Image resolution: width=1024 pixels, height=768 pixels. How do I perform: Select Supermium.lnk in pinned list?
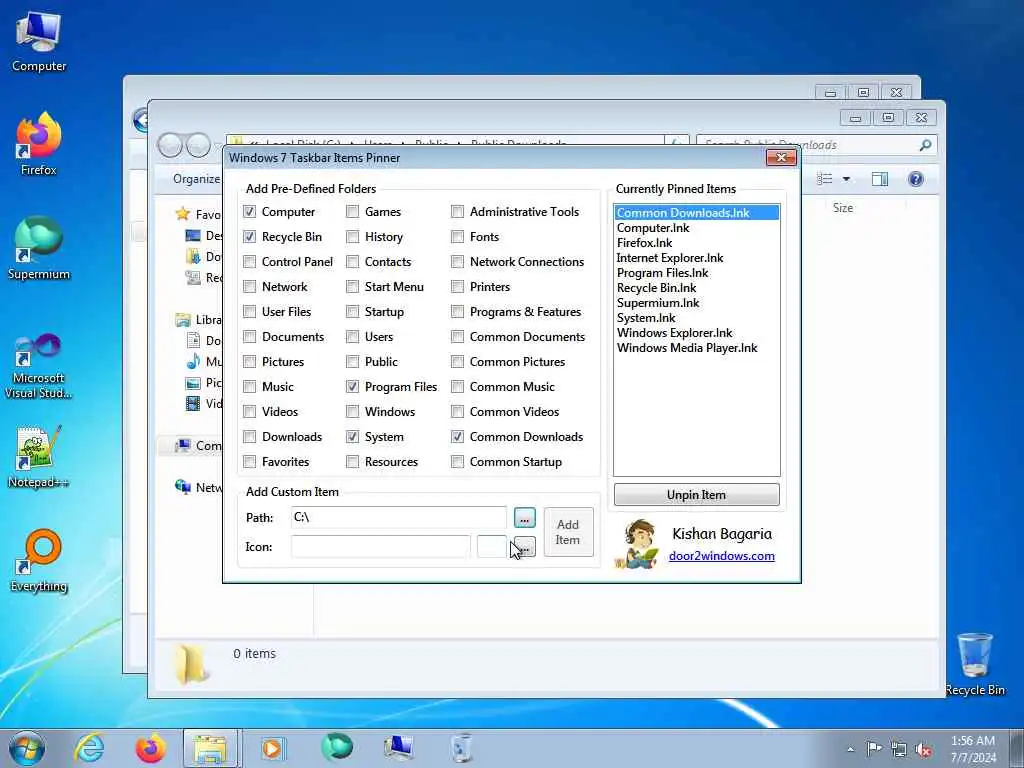pyautogui.click(x=696, y=303)
